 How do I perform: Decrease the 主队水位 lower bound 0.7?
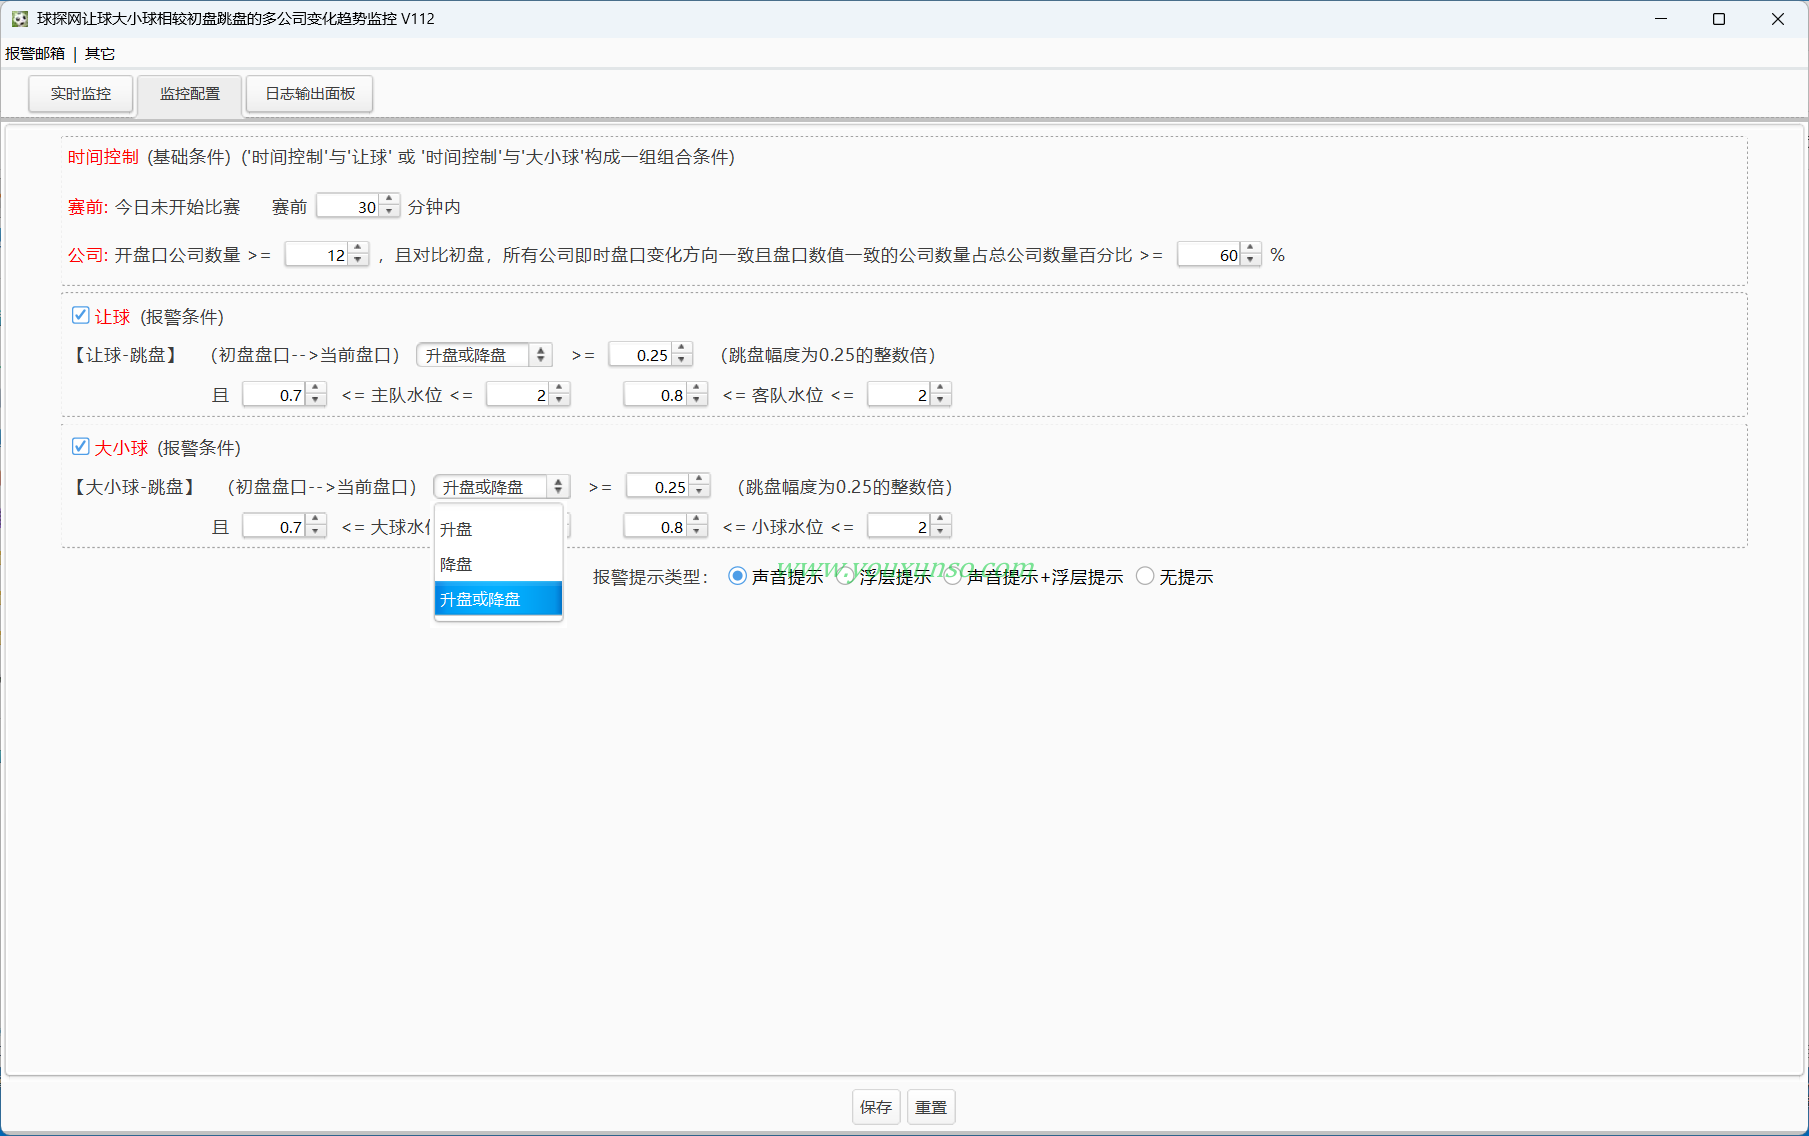point(316,400)
